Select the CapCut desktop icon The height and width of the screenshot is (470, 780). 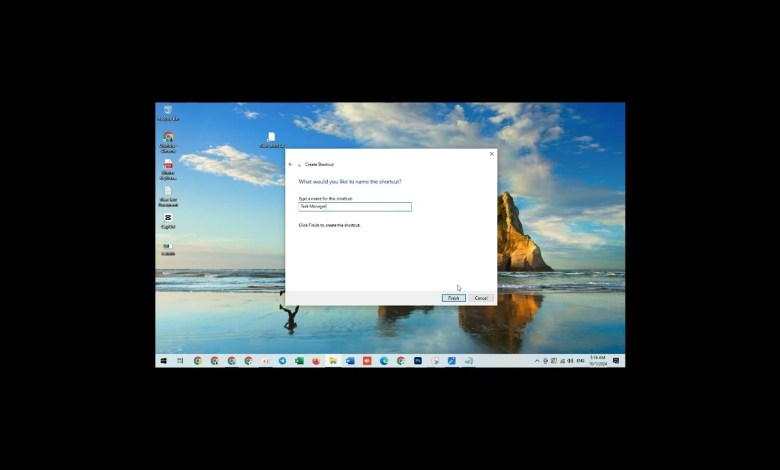[168, 221]
